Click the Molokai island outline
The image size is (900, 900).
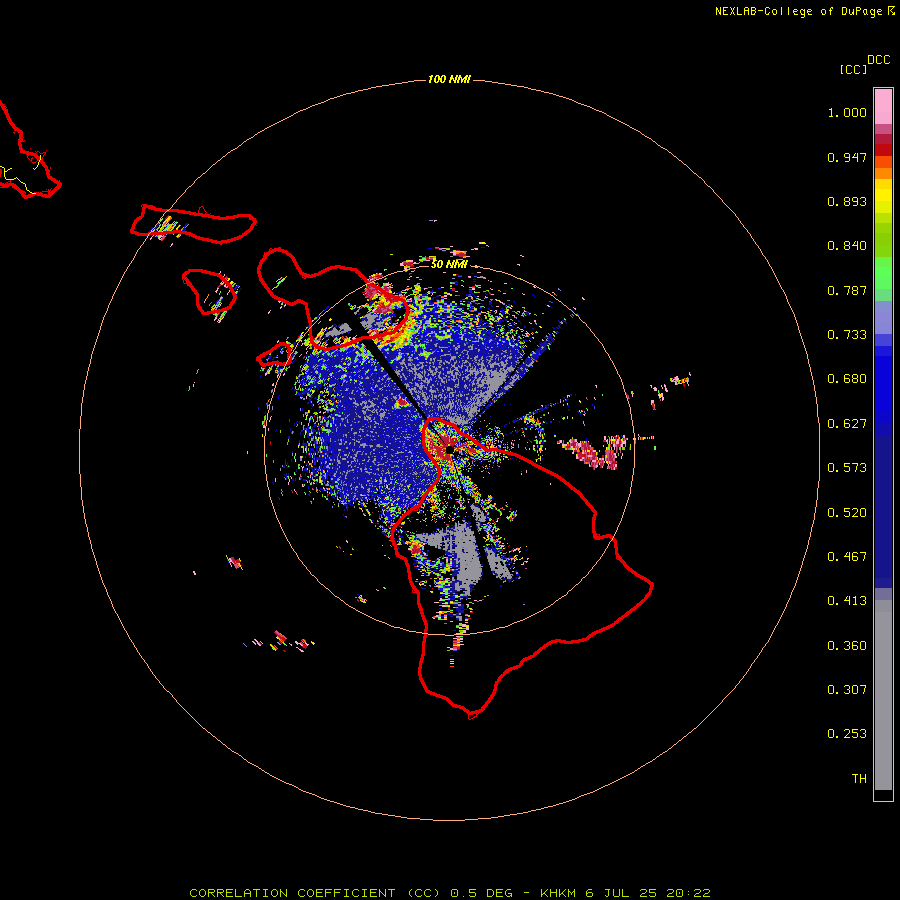193,223
